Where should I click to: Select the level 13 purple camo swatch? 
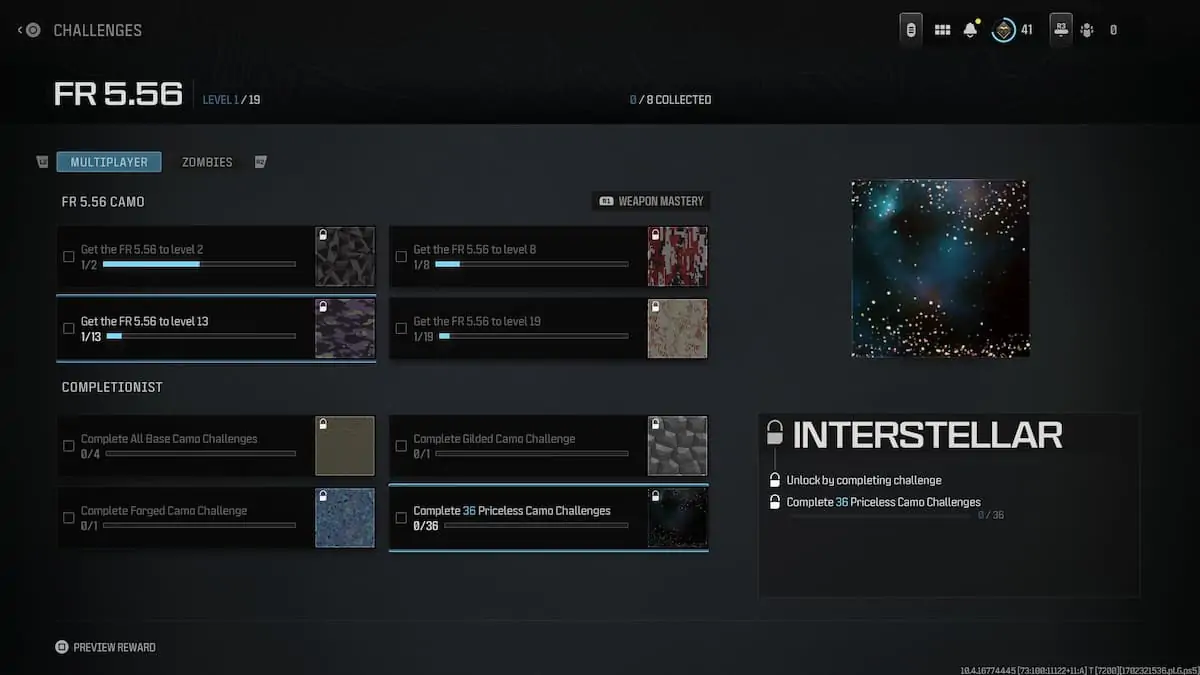[345, 328]
